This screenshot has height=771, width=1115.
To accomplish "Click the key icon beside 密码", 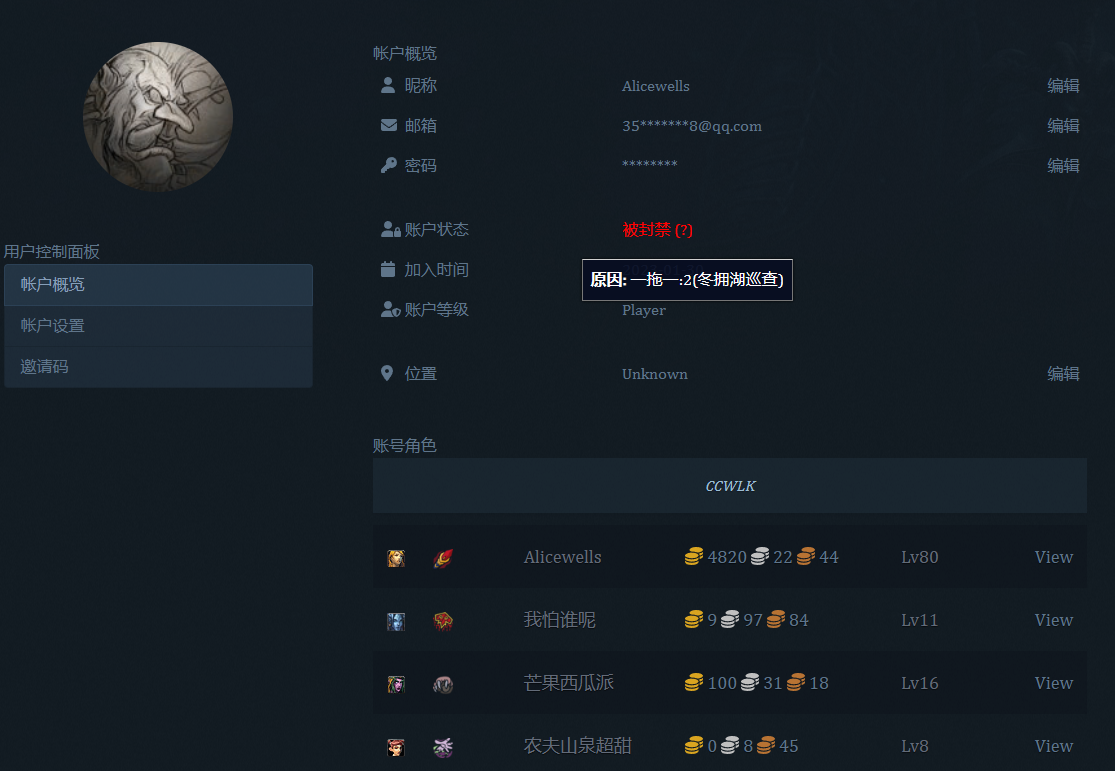I will coord(389,166).
